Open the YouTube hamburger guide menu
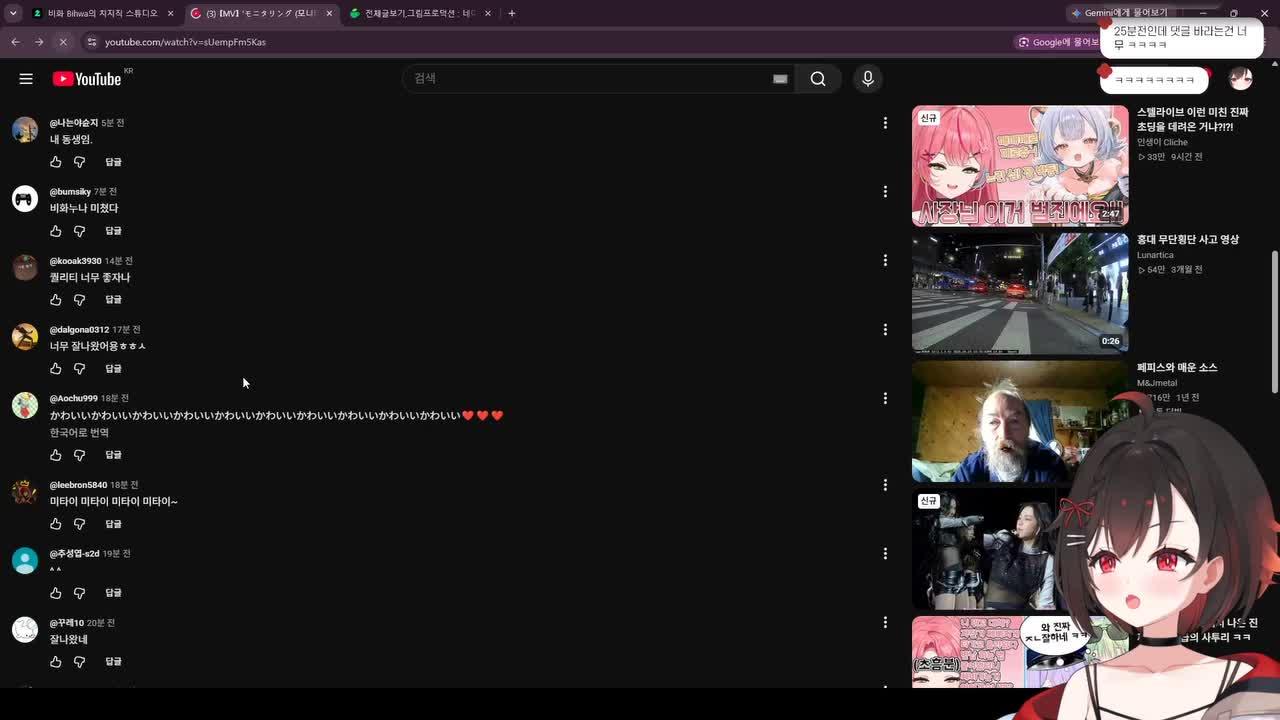Viewport: 1280px width, 720px height. [26, 79]
